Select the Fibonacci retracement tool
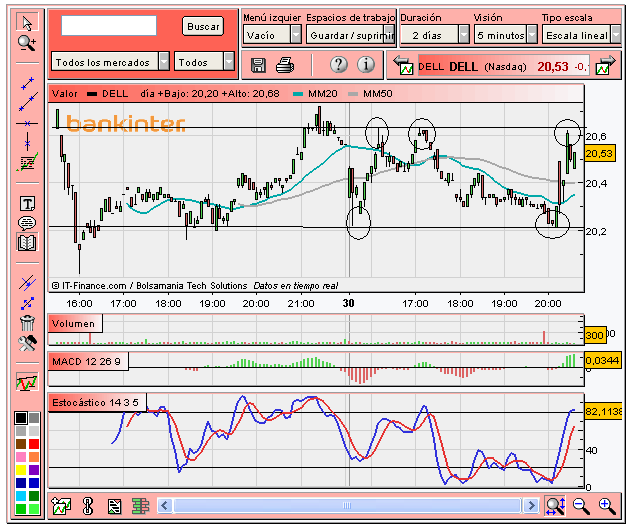Viewport: 630px width, 527px height. click(x=27, y=162)
